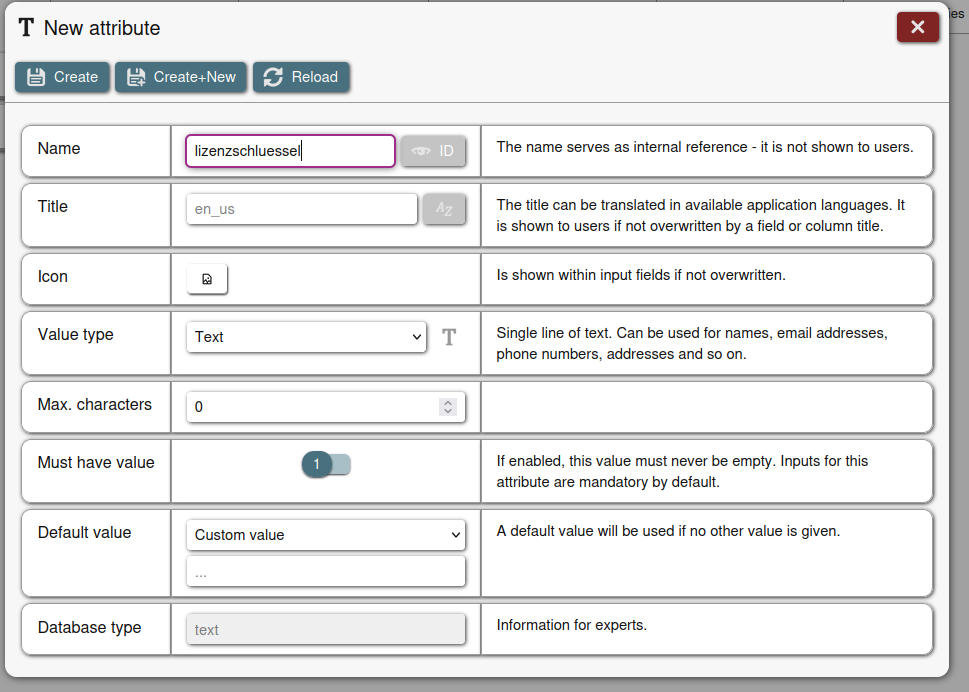Screen dimensions: 969x692
Task: Click the Title en_us input field
Action: [x=301, y=209]
